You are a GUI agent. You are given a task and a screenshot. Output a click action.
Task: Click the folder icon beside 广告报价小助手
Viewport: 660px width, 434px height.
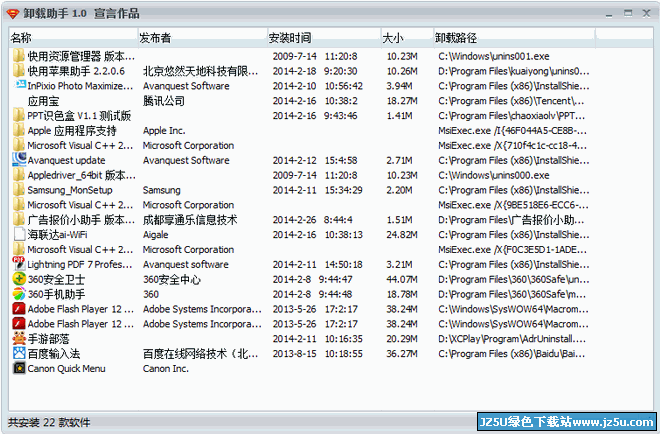(19, 219)
